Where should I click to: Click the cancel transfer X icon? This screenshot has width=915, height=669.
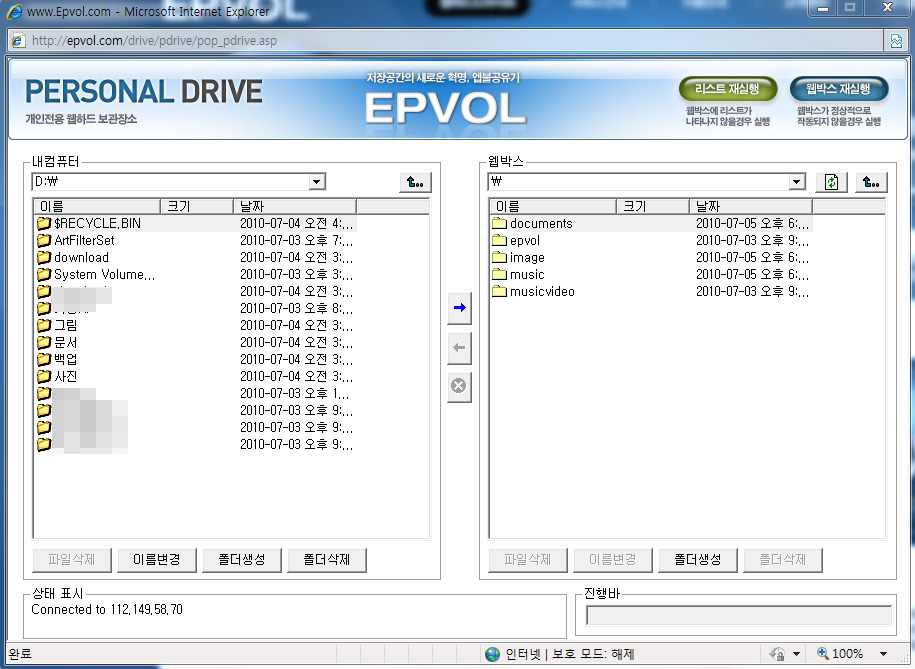(459, 386)
